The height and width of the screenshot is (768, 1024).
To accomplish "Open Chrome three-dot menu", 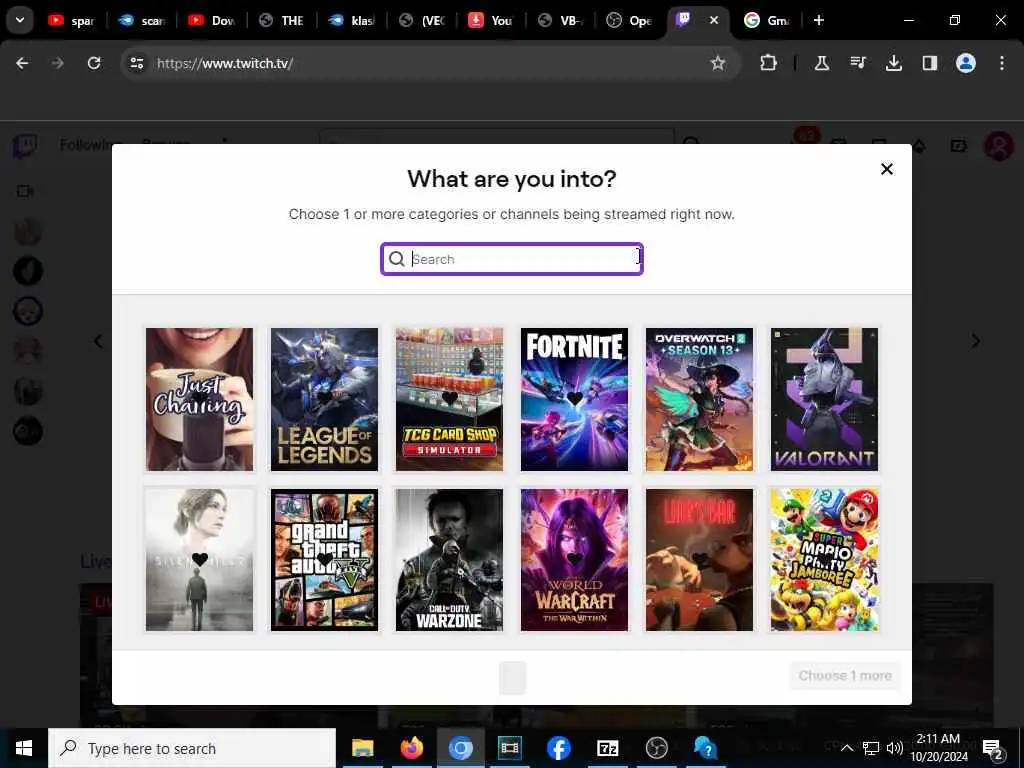I will (x=1001, y=63).
